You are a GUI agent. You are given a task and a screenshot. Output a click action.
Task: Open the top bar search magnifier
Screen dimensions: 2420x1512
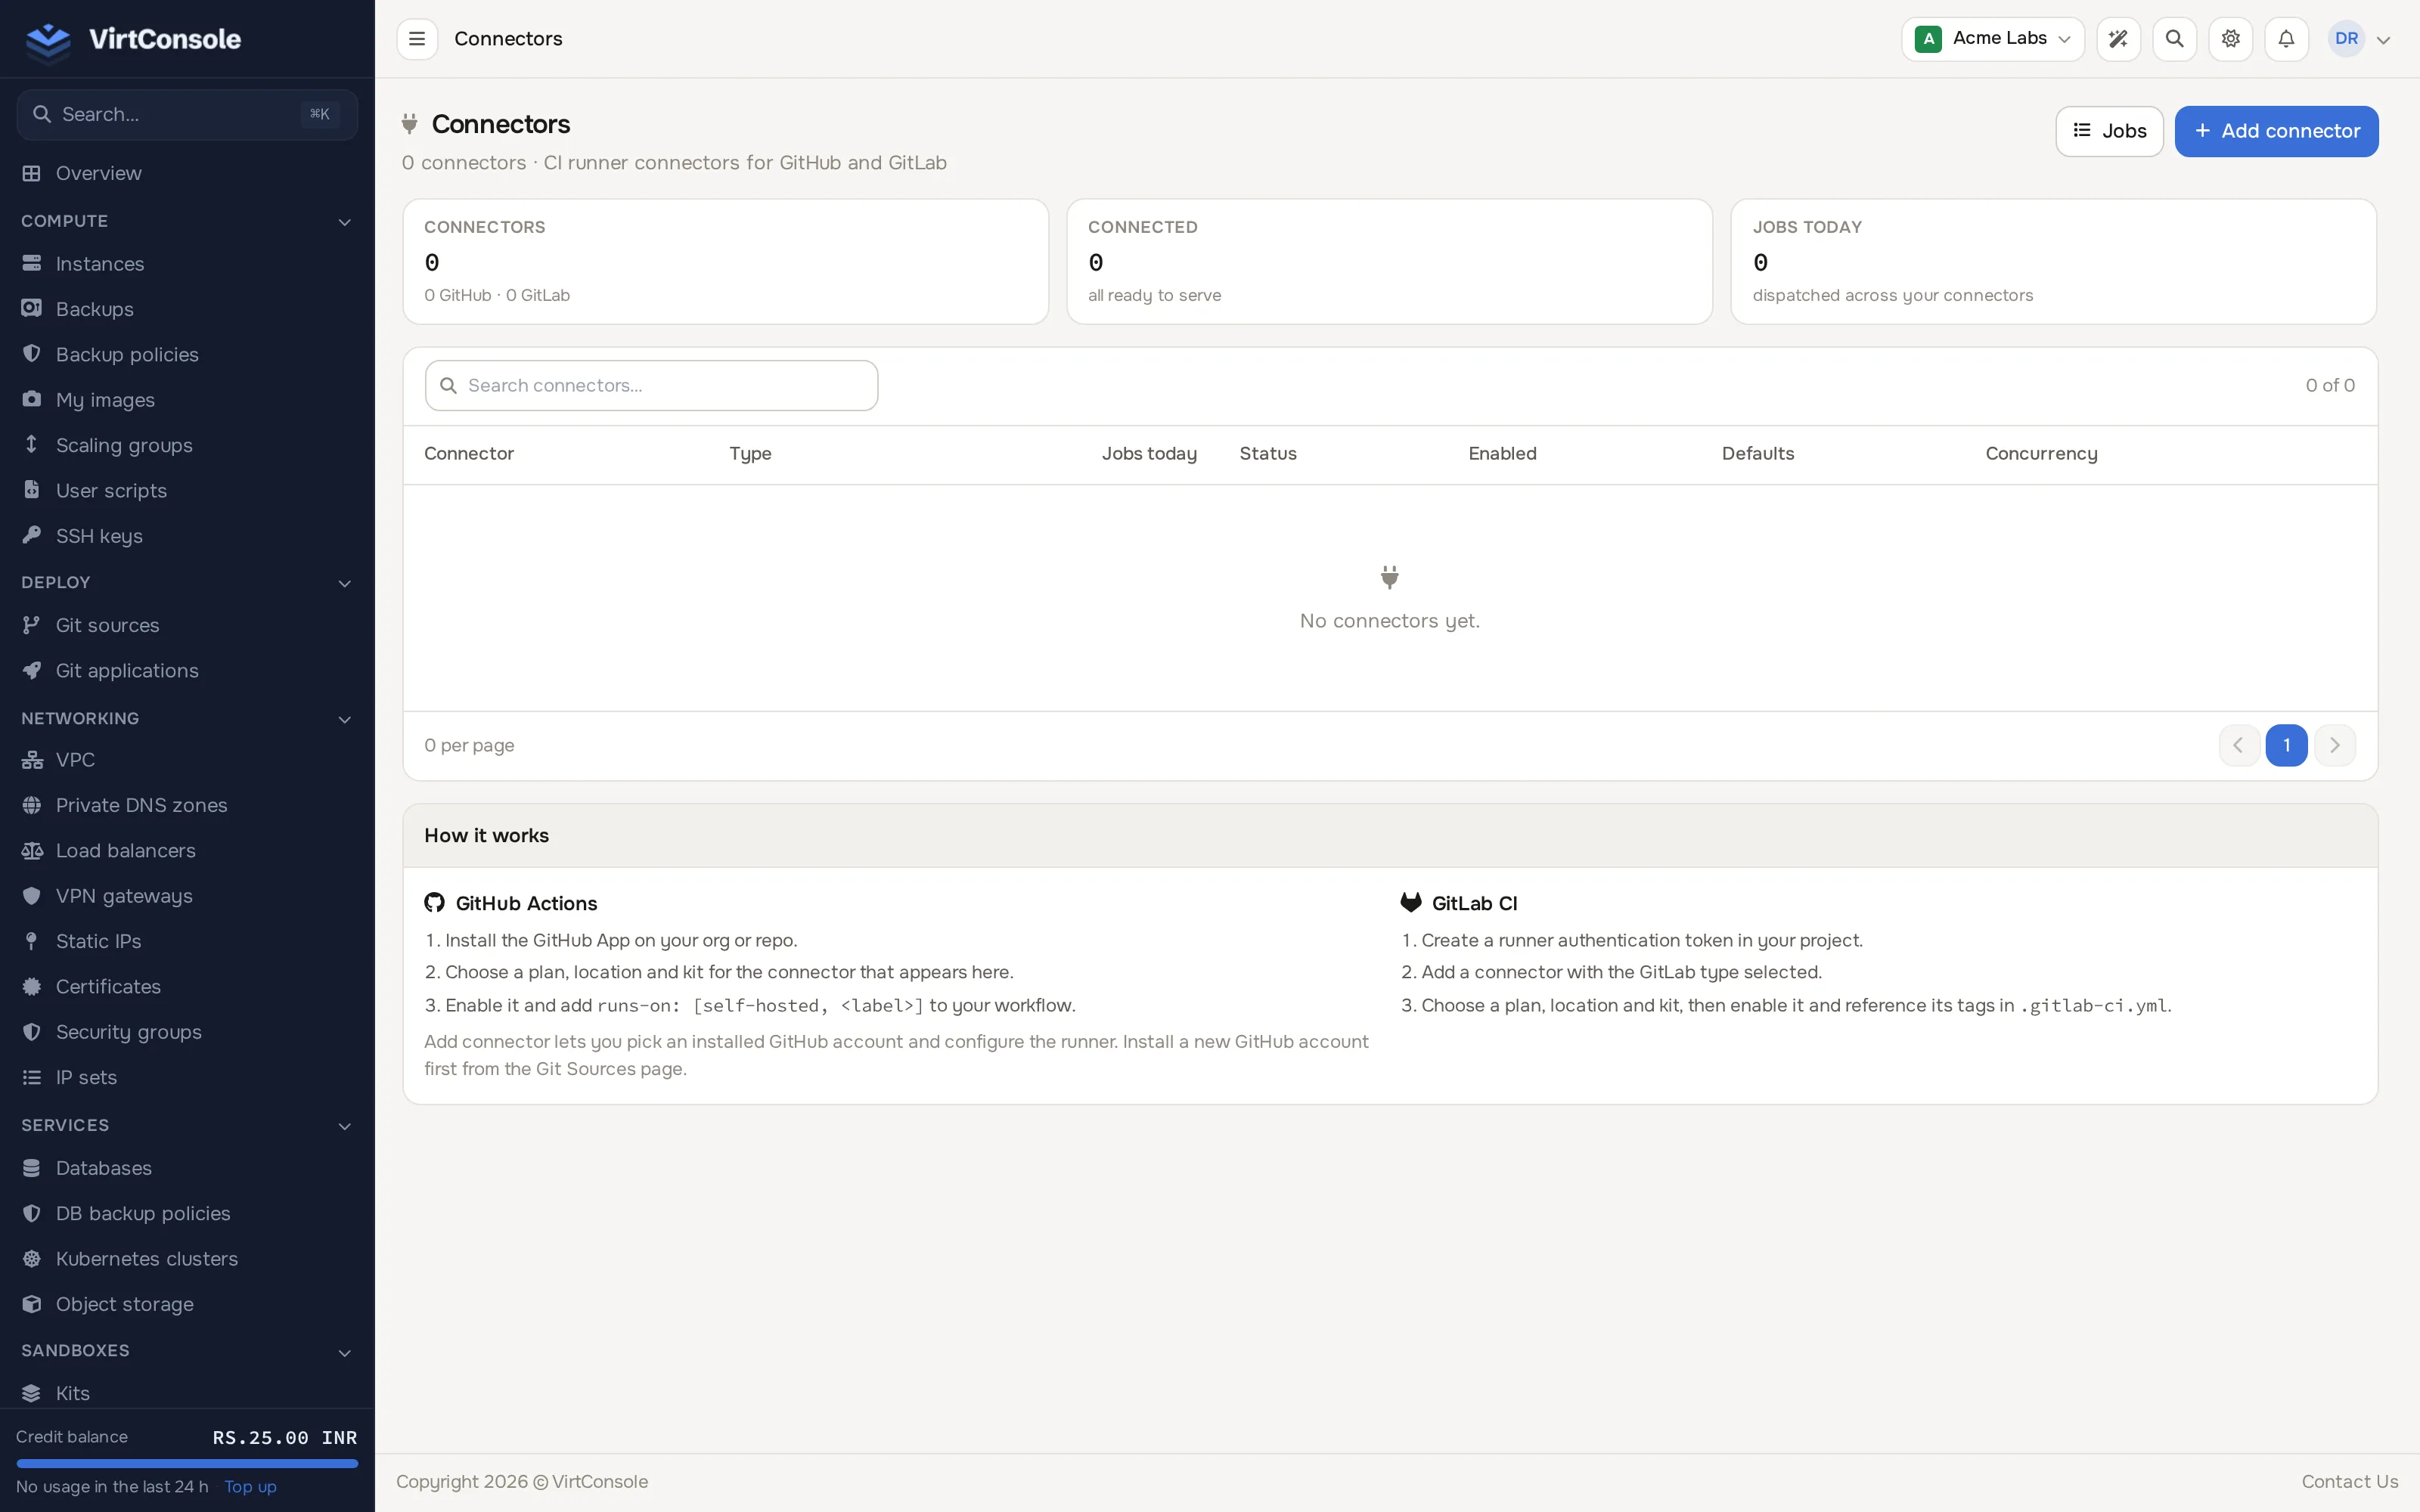pyautogui.click(x=2174, y=39)
